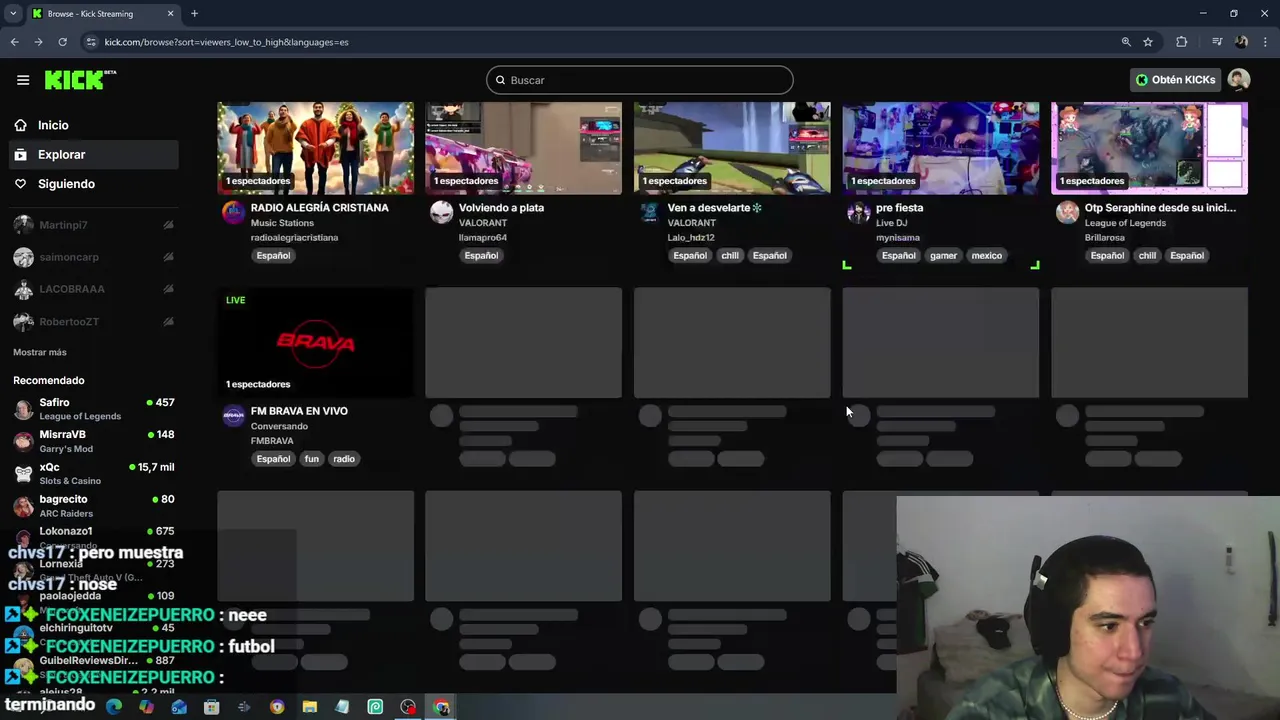Open the FM BRAVA live stream thumbnail
This screenshot has width=1280, height=720.
coord(315,342)
